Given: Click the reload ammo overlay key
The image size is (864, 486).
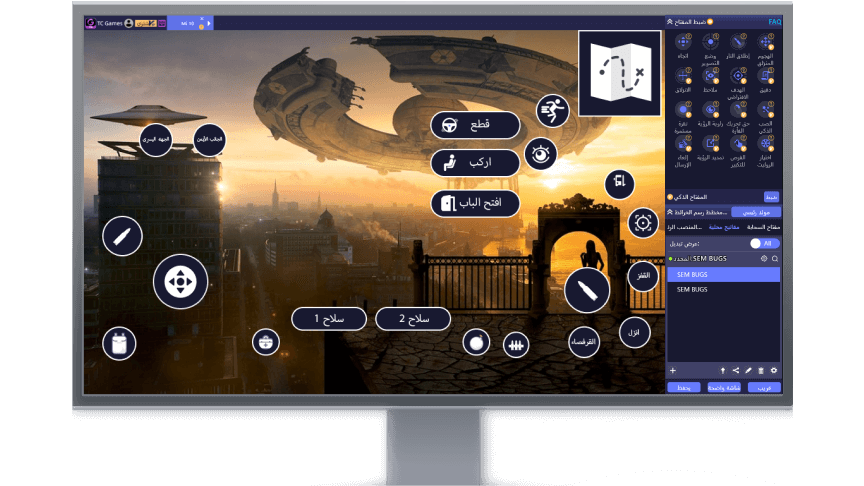Looking at the screenshot, I should (516, 345).
